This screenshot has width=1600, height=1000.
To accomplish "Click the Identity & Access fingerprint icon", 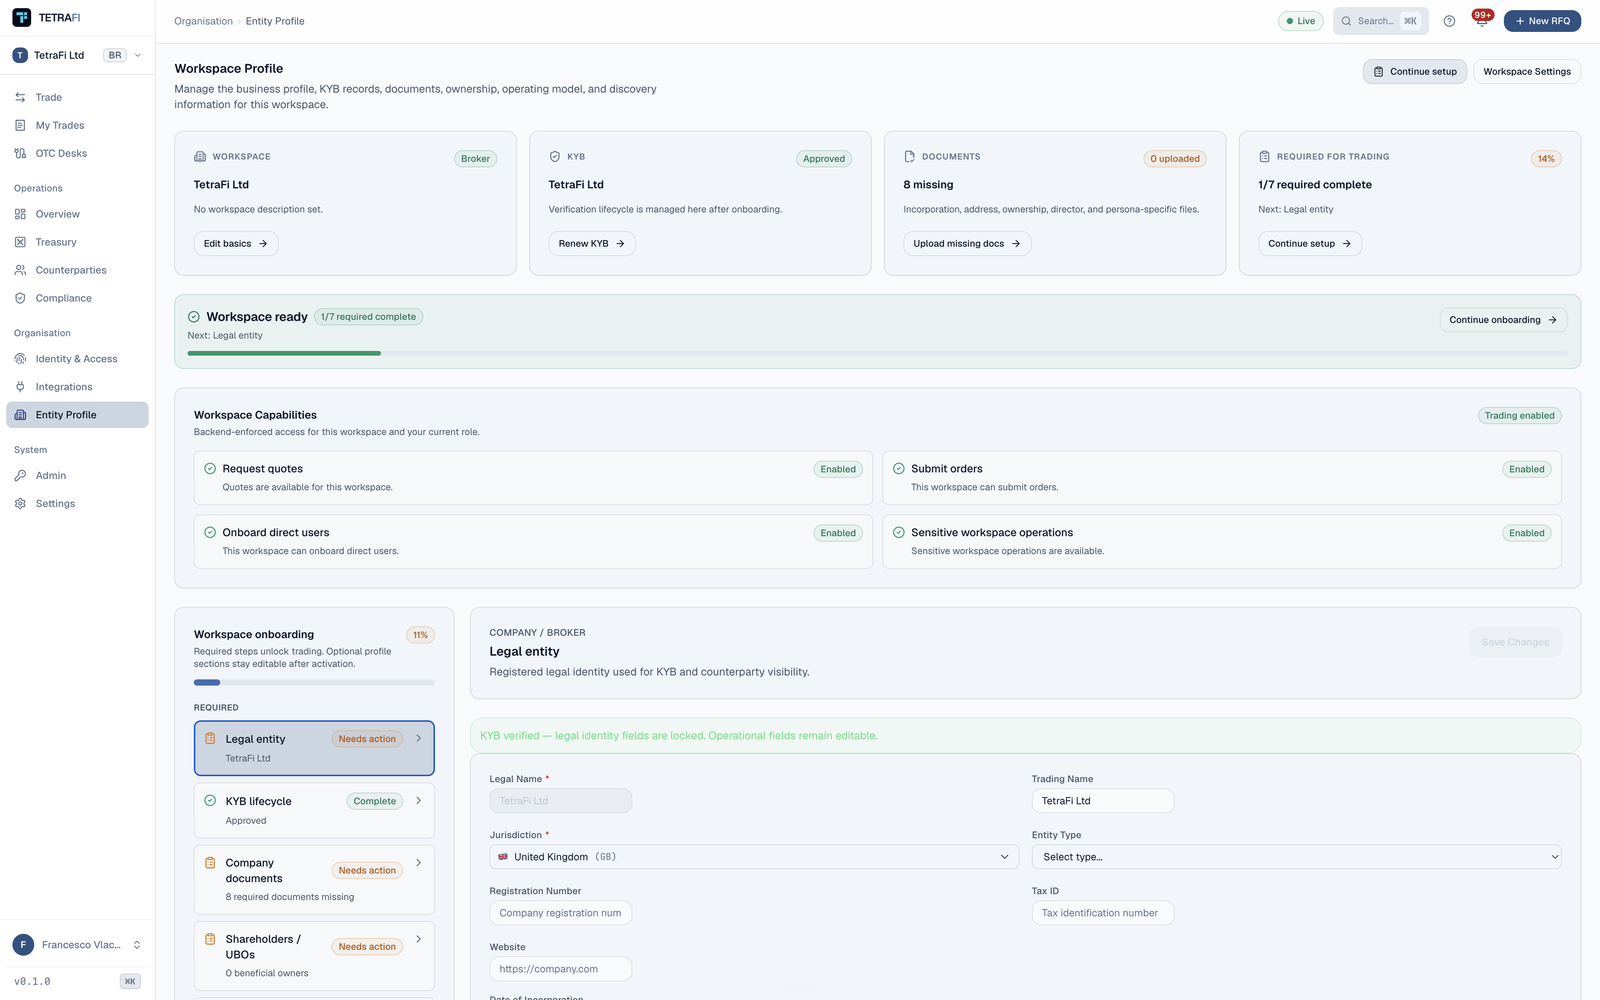I will [20, 359].
